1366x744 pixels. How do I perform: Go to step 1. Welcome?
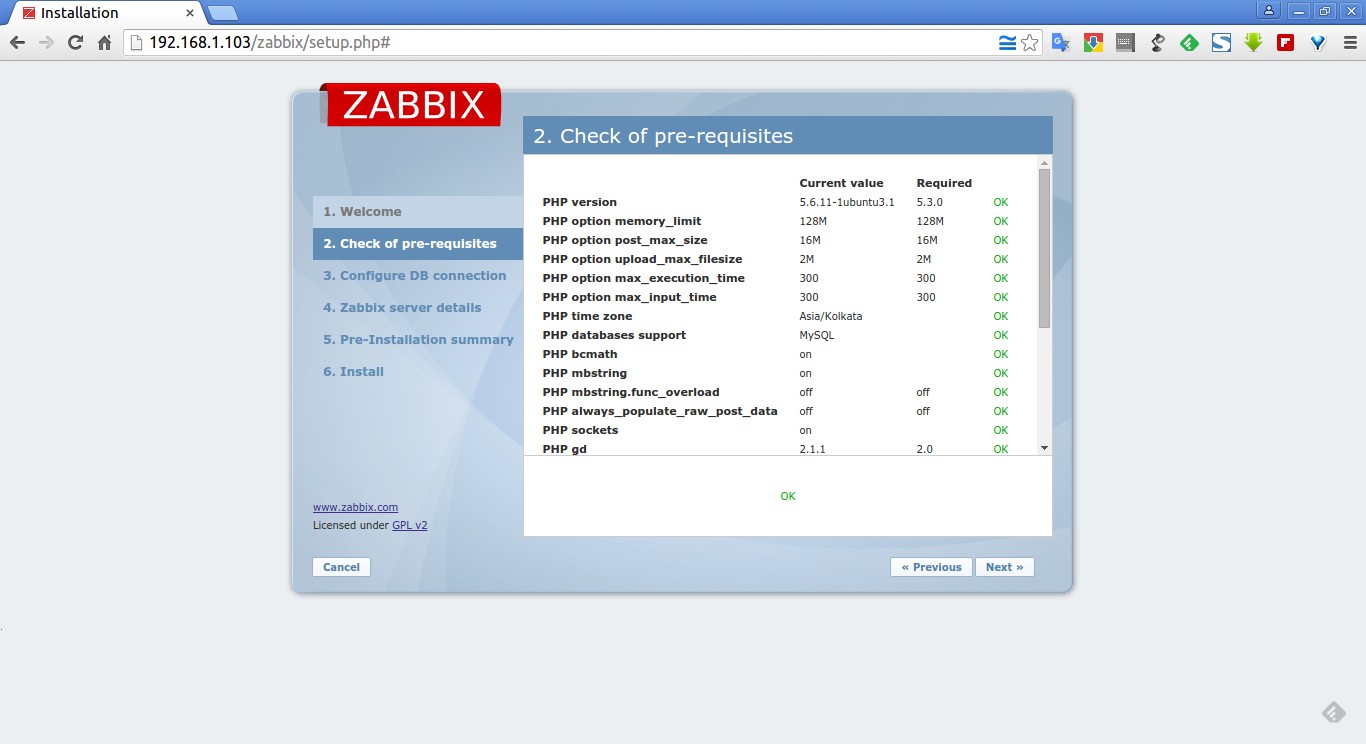click(x=417, y=212)
